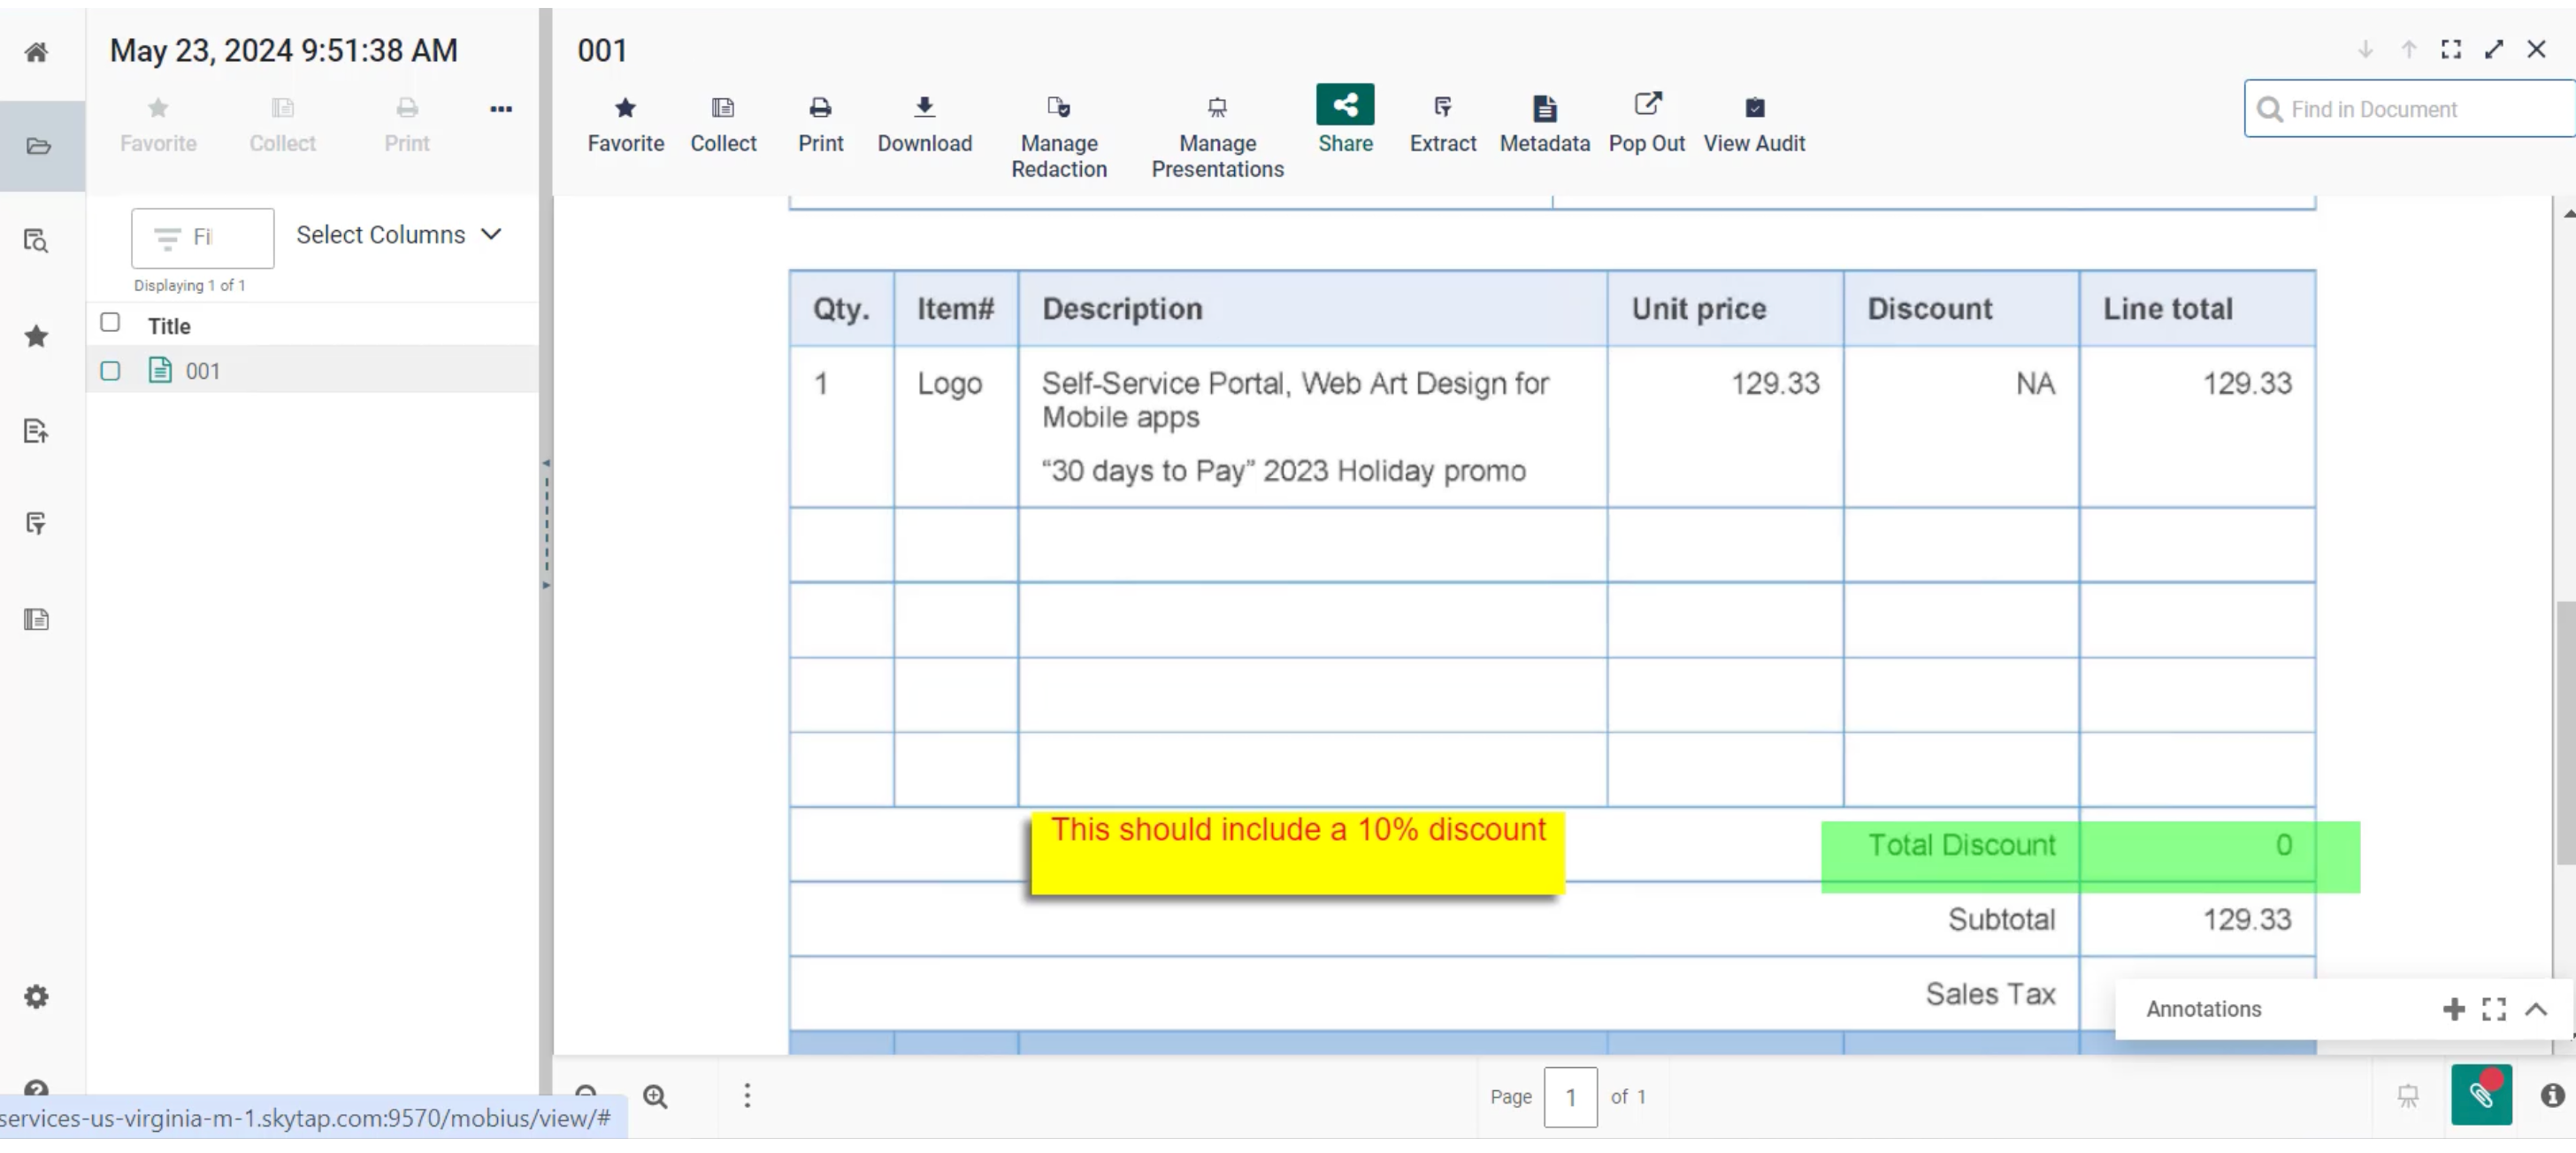Check the box next to 001
Screen dimensions: 2576x1153
tap(110, 371)
